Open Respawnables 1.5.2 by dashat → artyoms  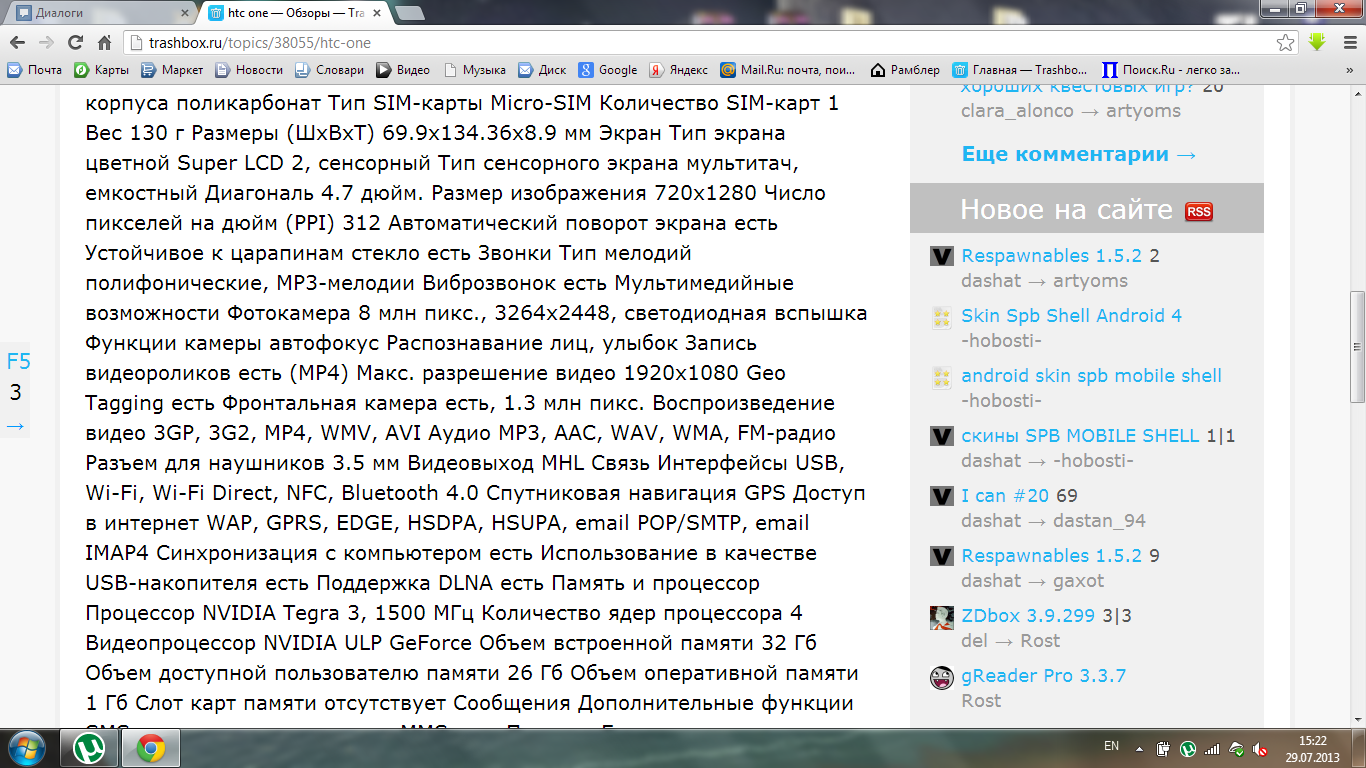tap(1051, 256)
